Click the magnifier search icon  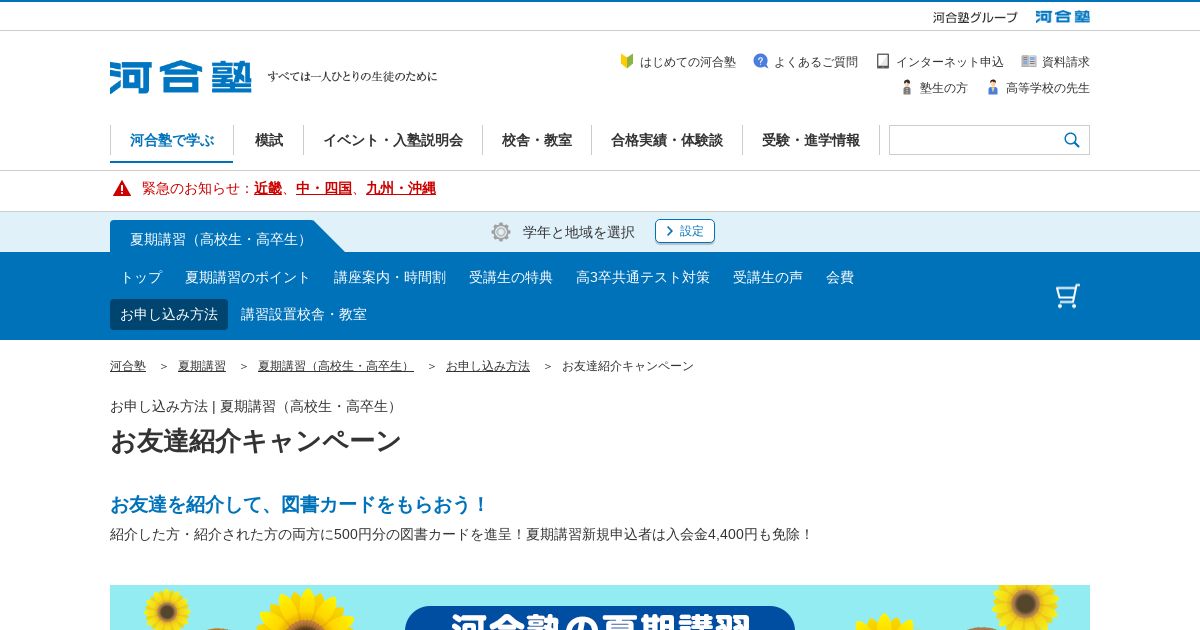tap(1072, 140)
